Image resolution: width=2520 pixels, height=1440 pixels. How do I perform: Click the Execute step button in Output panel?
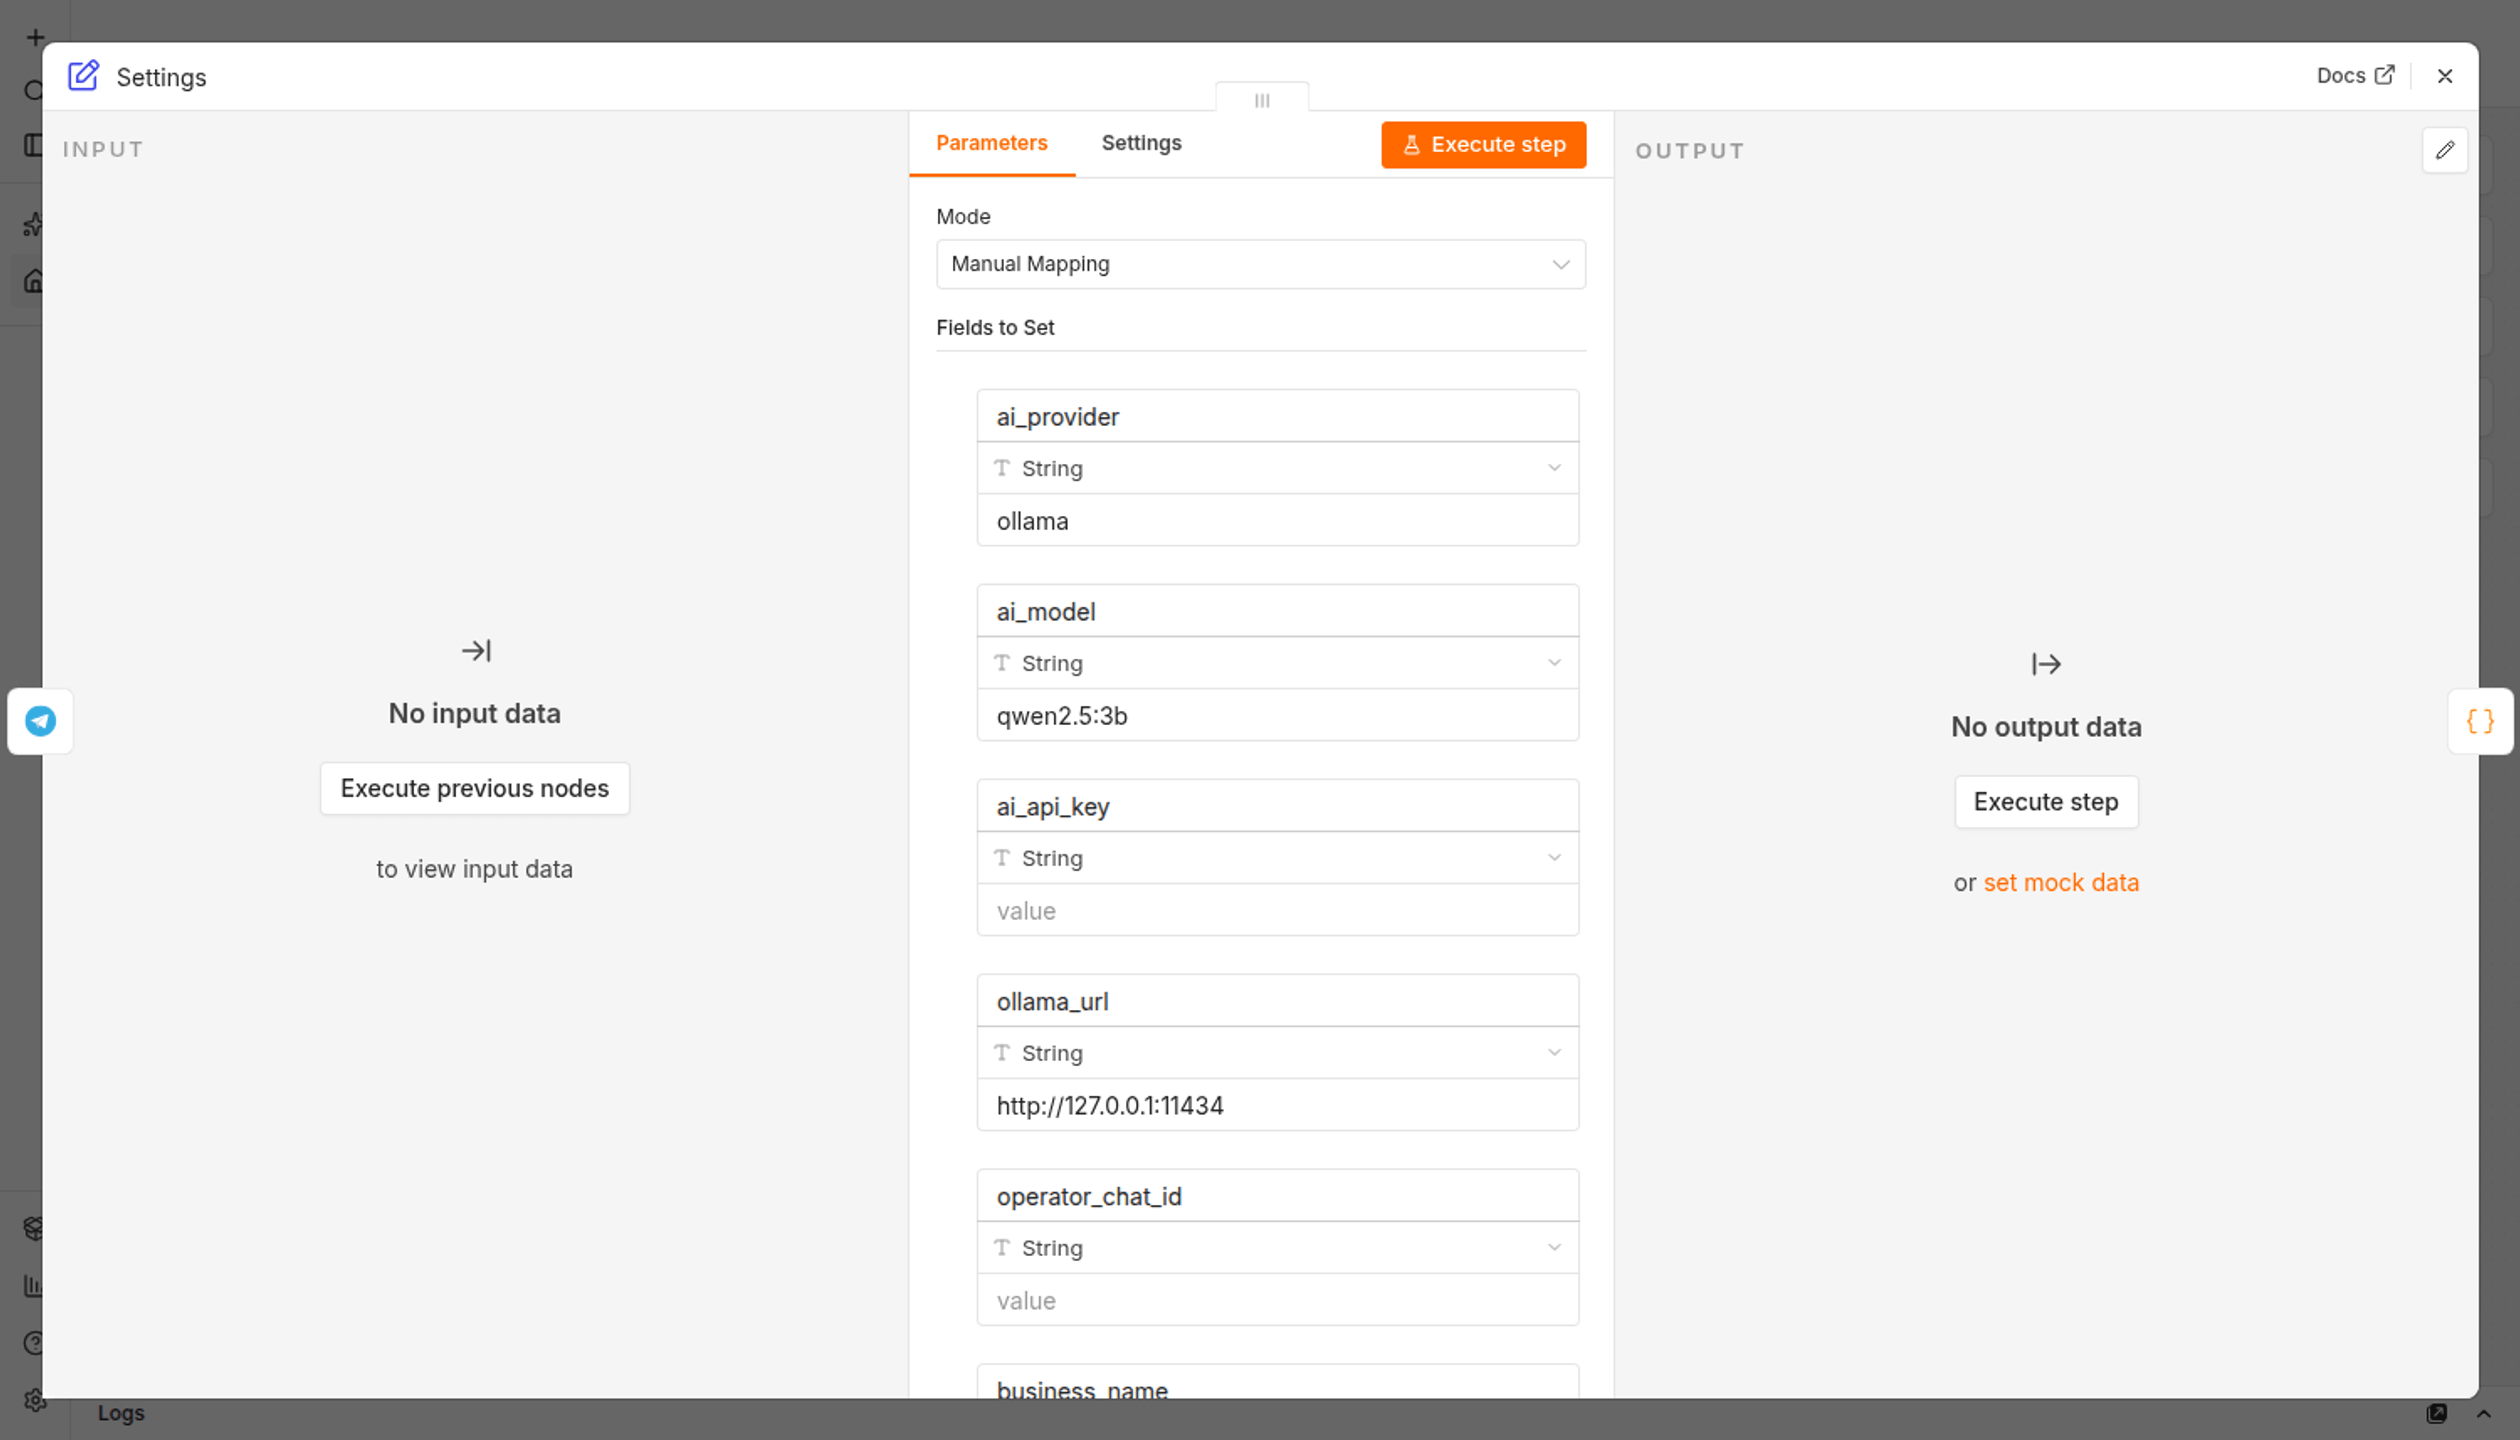point(2045,802)
